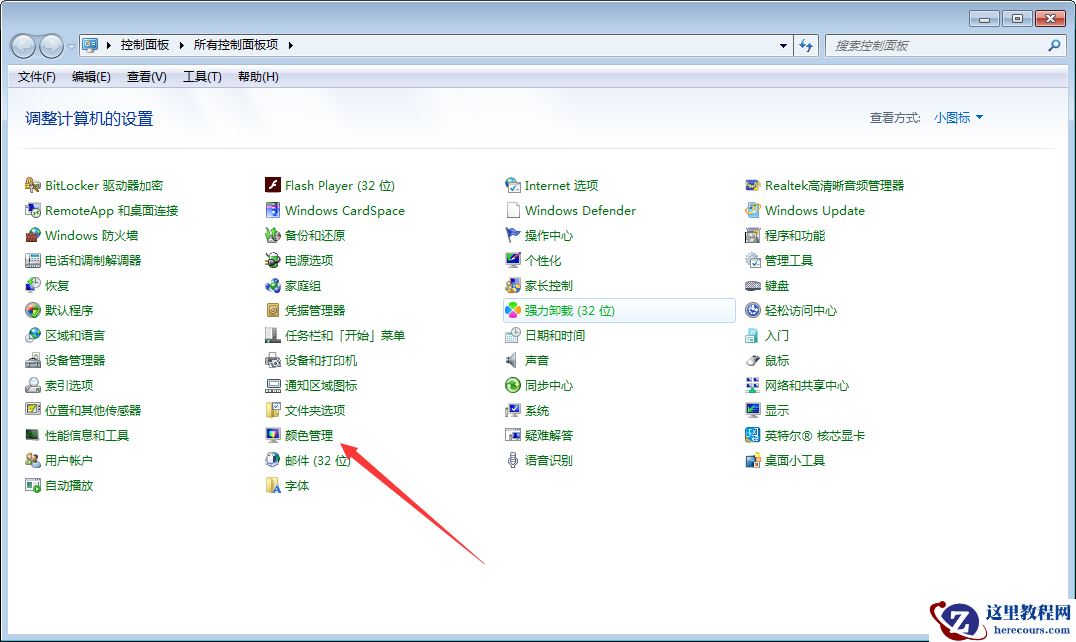This screenshot has height=642, width=1076.
Task: Click the 声音 speaker icon
Action: [x=513, y=361]
